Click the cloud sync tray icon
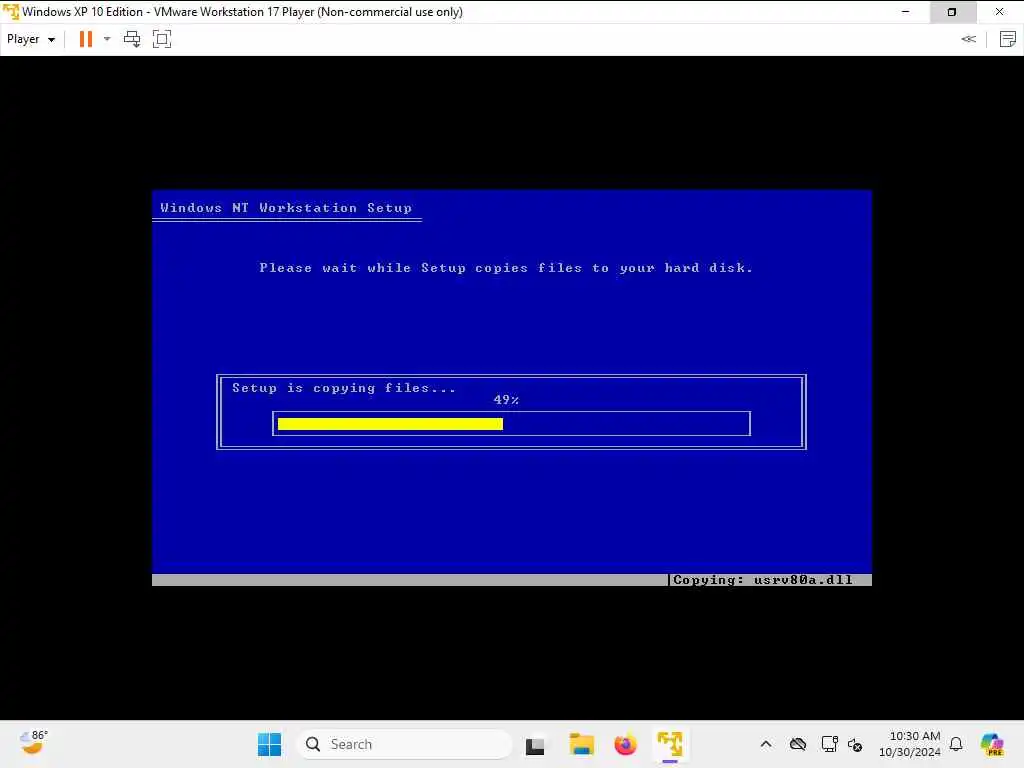Screen dimensions: 1024x768 [797, 744]
